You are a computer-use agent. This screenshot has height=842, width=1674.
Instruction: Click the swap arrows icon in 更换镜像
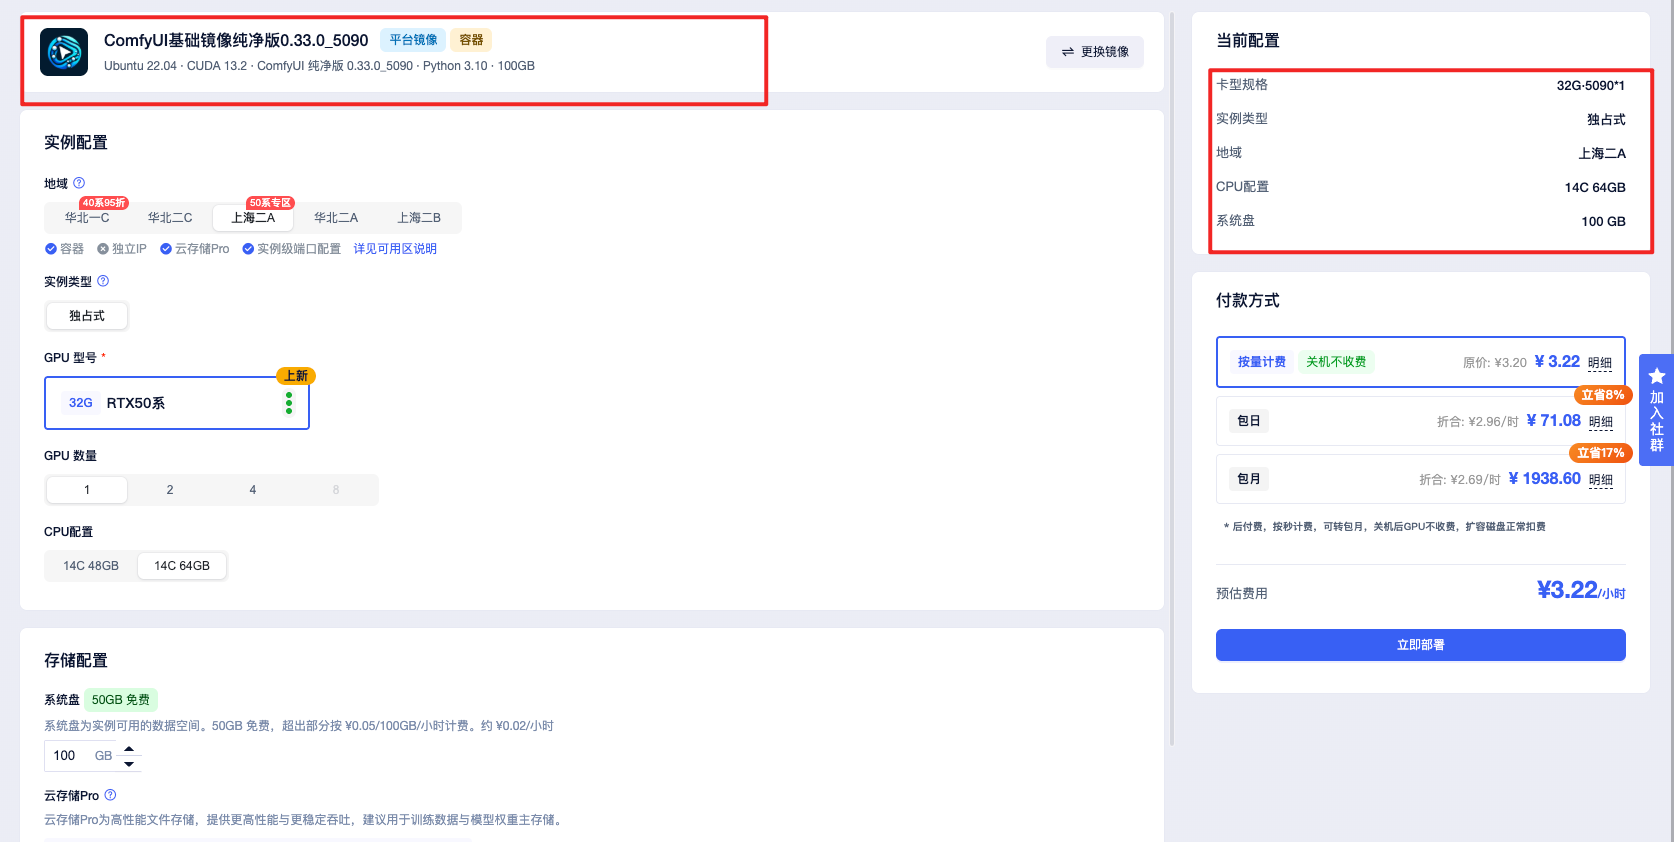(x=1068, y=52)
